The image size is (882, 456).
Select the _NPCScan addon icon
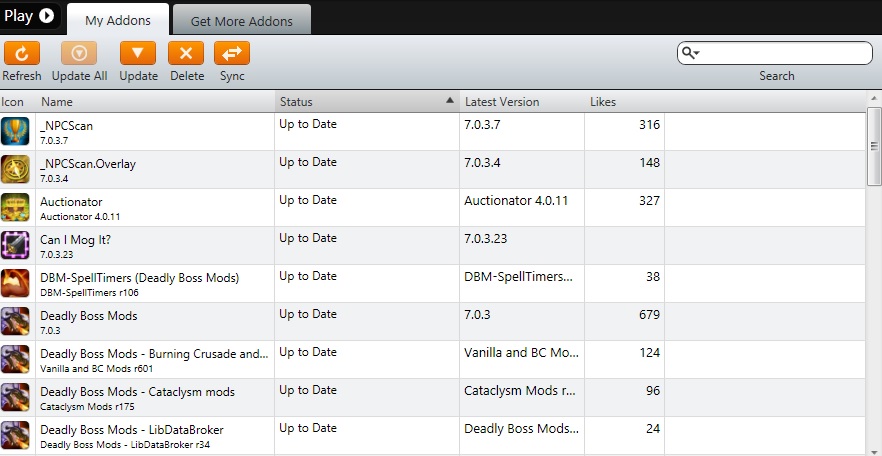point(15,131)
